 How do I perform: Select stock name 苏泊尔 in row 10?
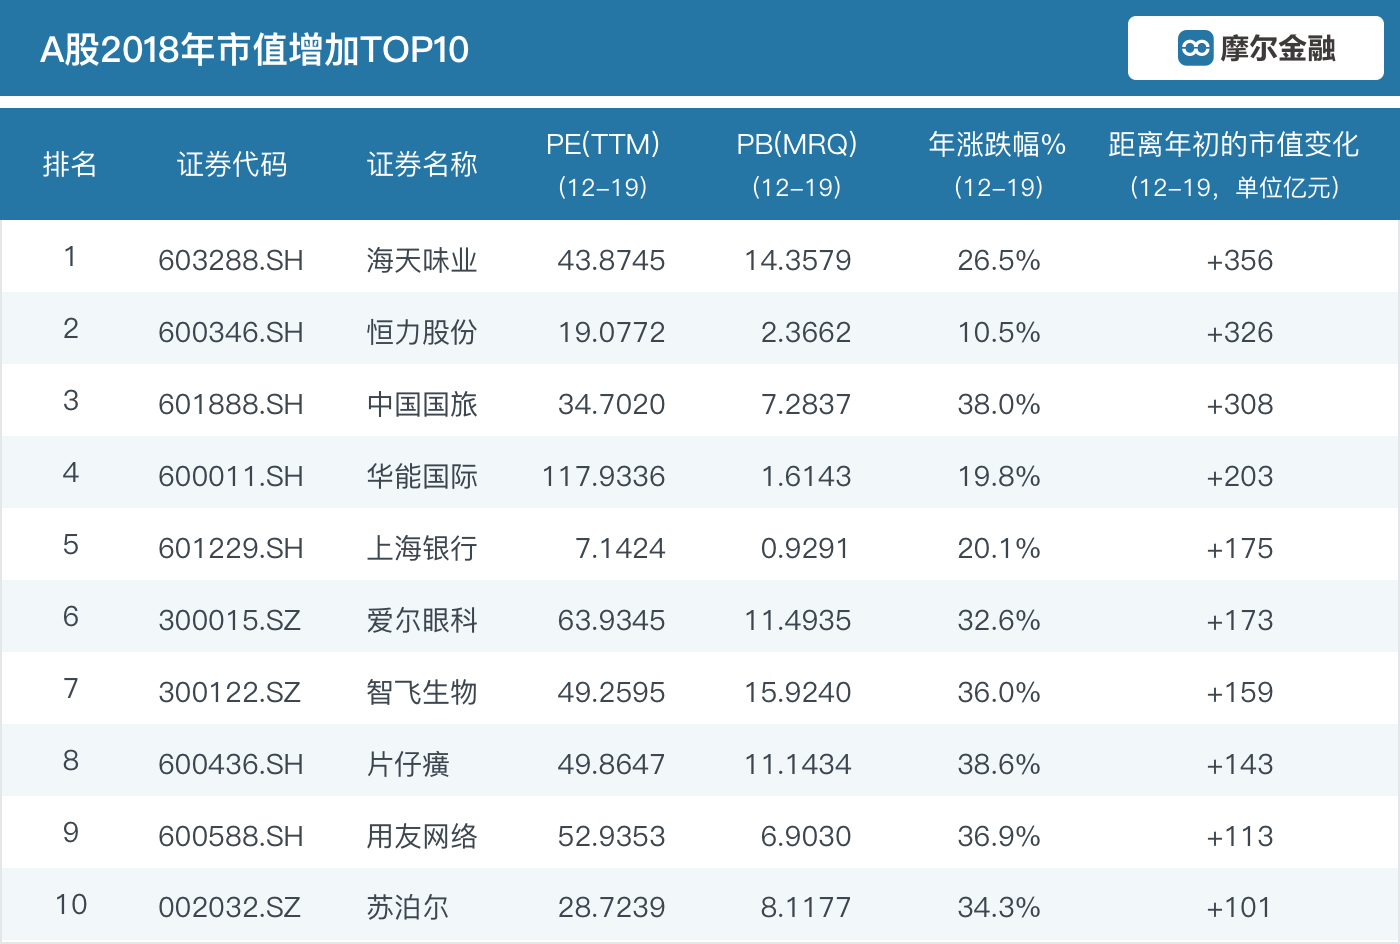pos(407,908)
